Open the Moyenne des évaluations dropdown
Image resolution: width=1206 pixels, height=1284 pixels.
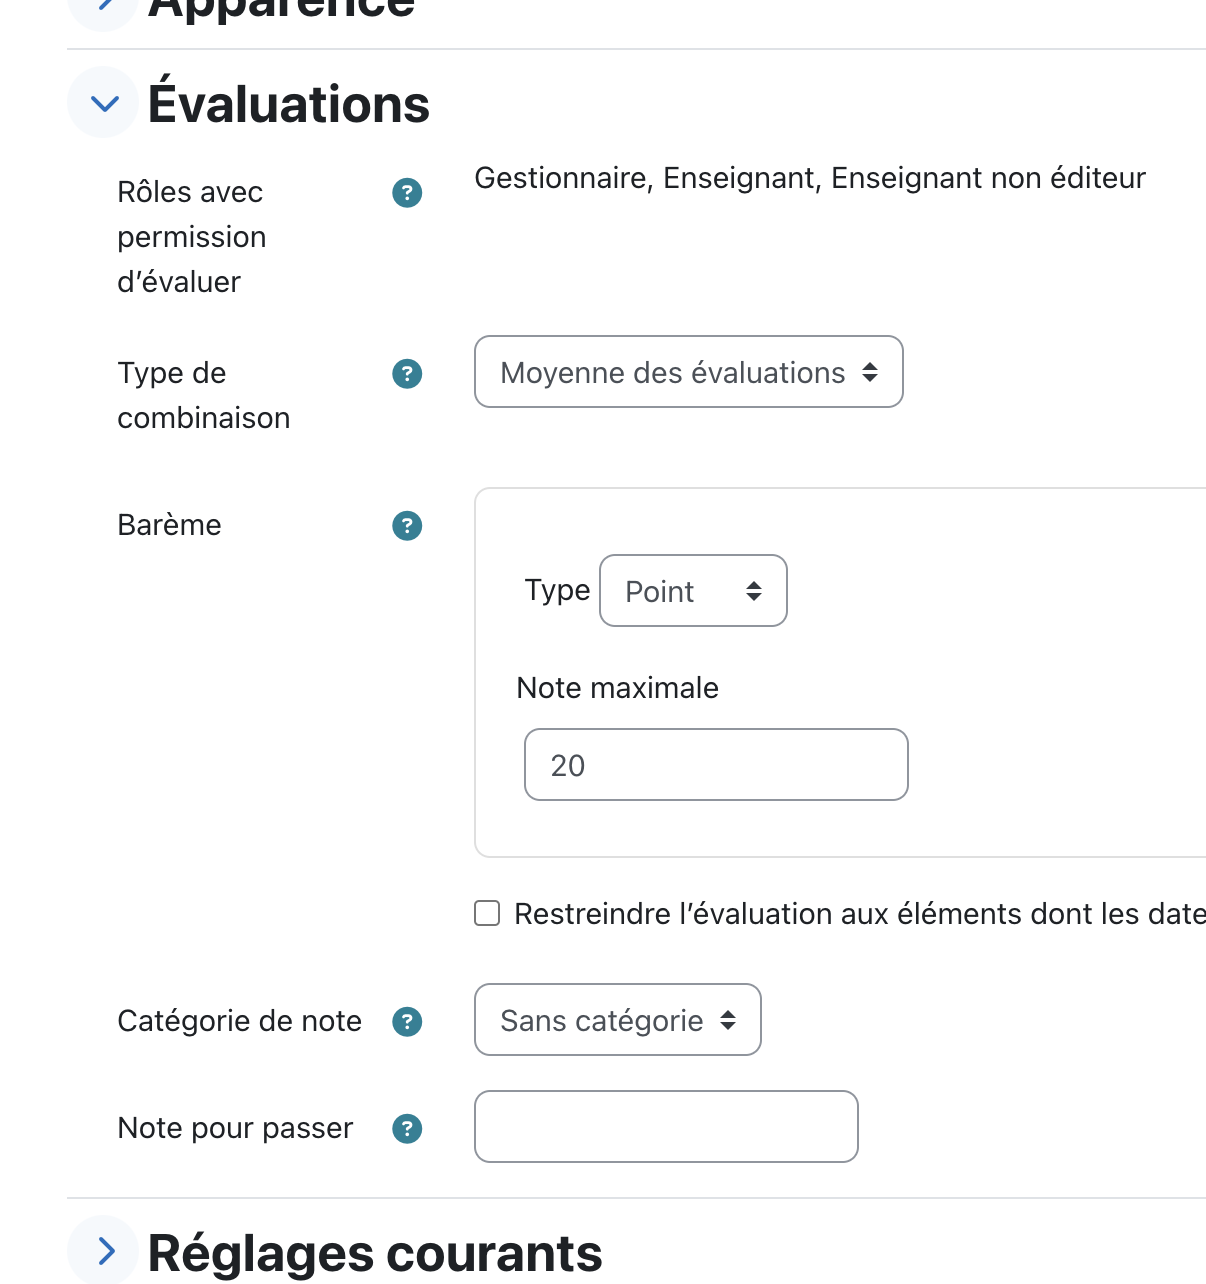click(689, 372)
